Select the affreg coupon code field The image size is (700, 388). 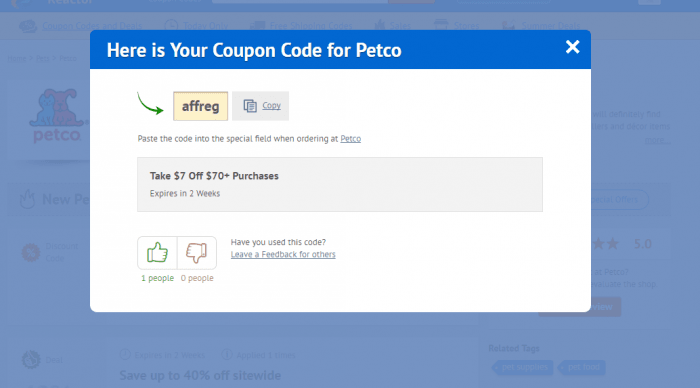[200, 106]
